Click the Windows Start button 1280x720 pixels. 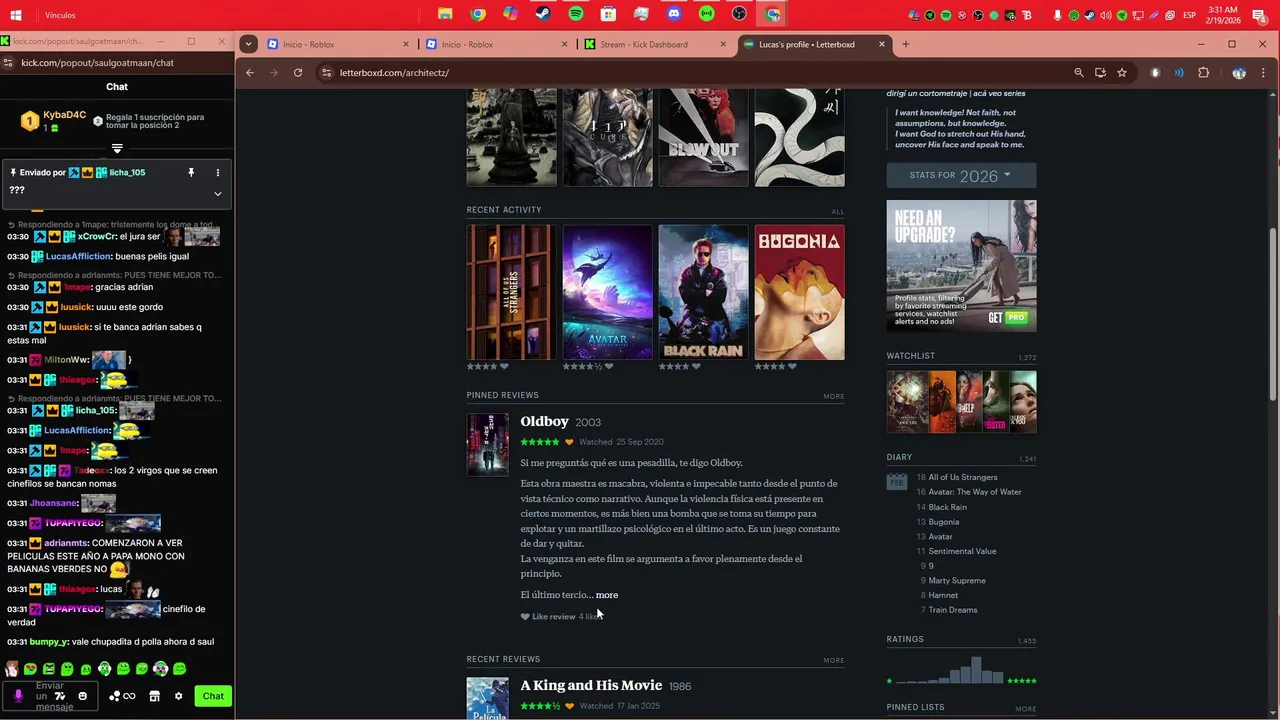click(16, 15)
